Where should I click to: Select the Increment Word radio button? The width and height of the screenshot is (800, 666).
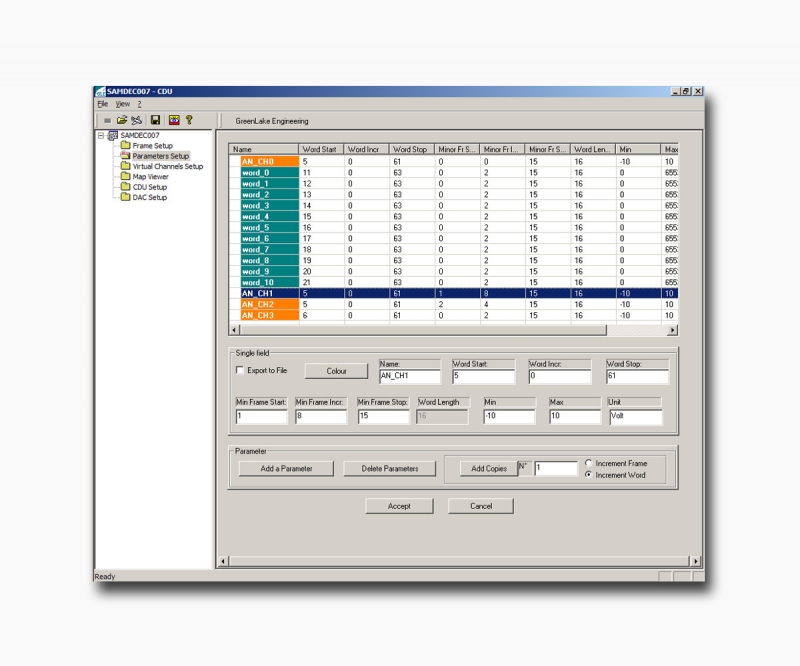(x=588, y=475)
